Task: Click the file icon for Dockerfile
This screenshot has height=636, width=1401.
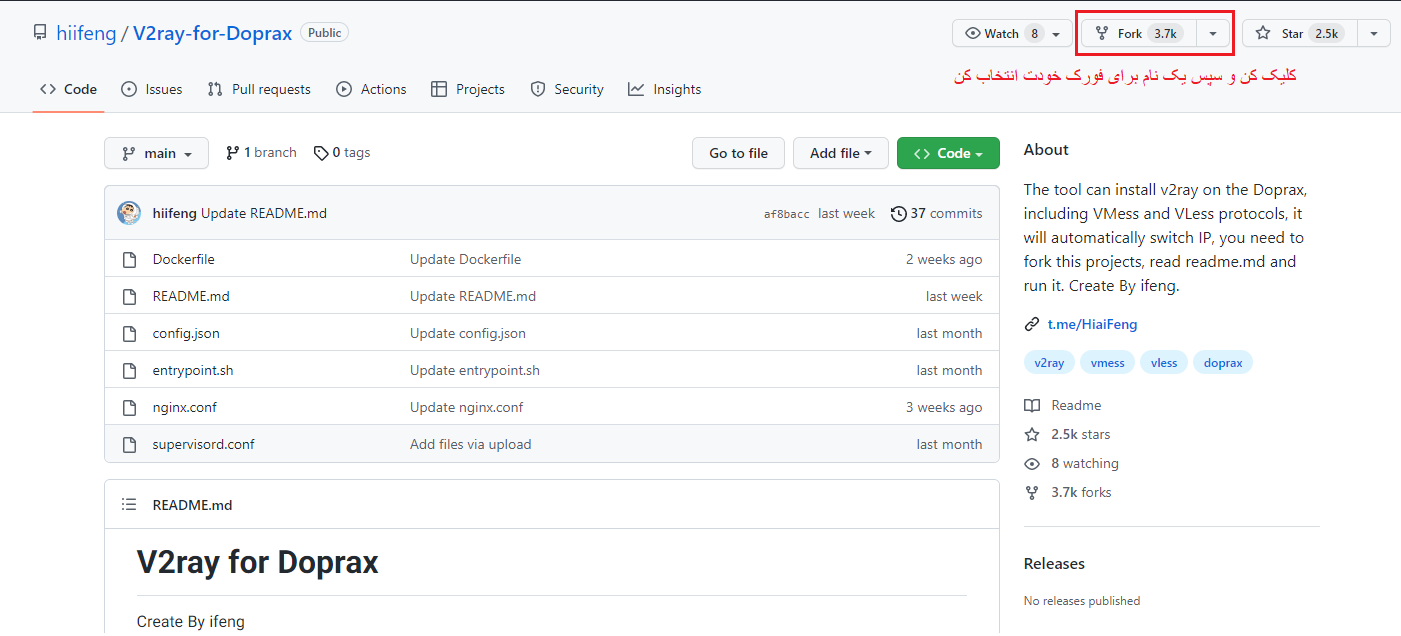Action: pos(129,259)
